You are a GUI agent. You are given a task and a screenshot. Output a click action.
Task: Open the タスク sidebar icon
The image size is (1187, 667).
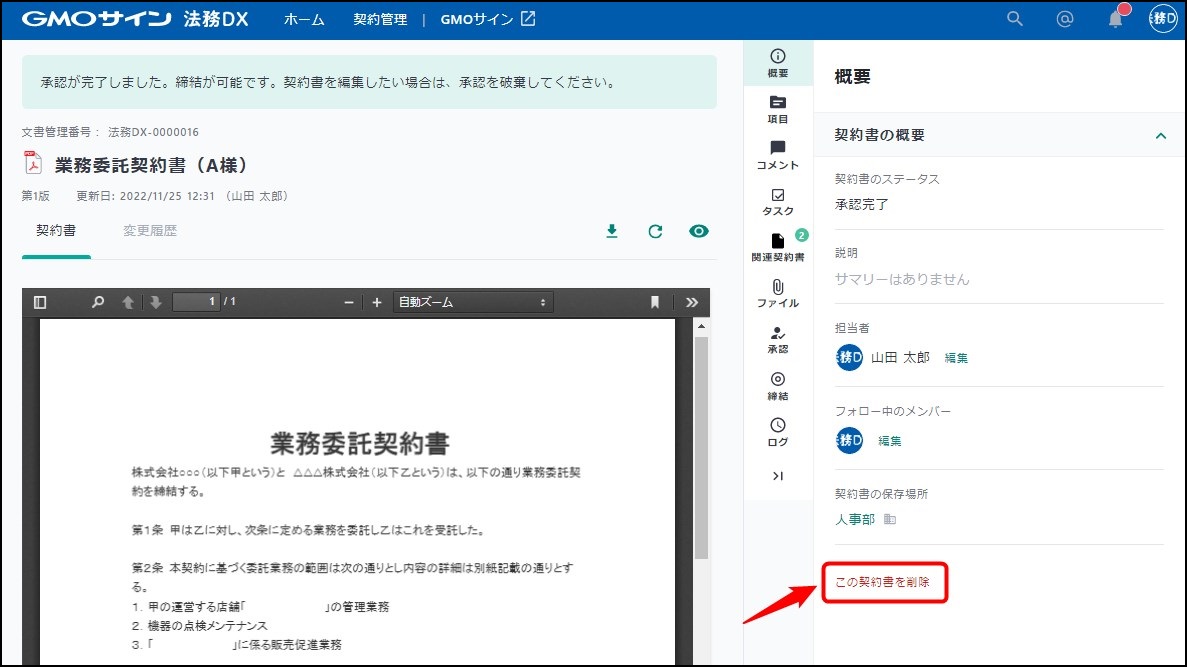(777, 201)
